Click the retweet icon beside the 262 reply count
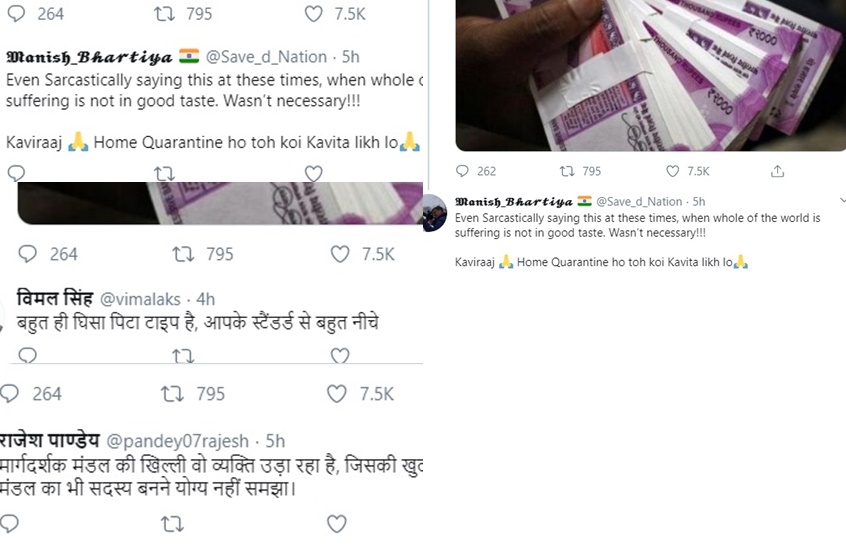Screen dimensions: 846x546 566,171
